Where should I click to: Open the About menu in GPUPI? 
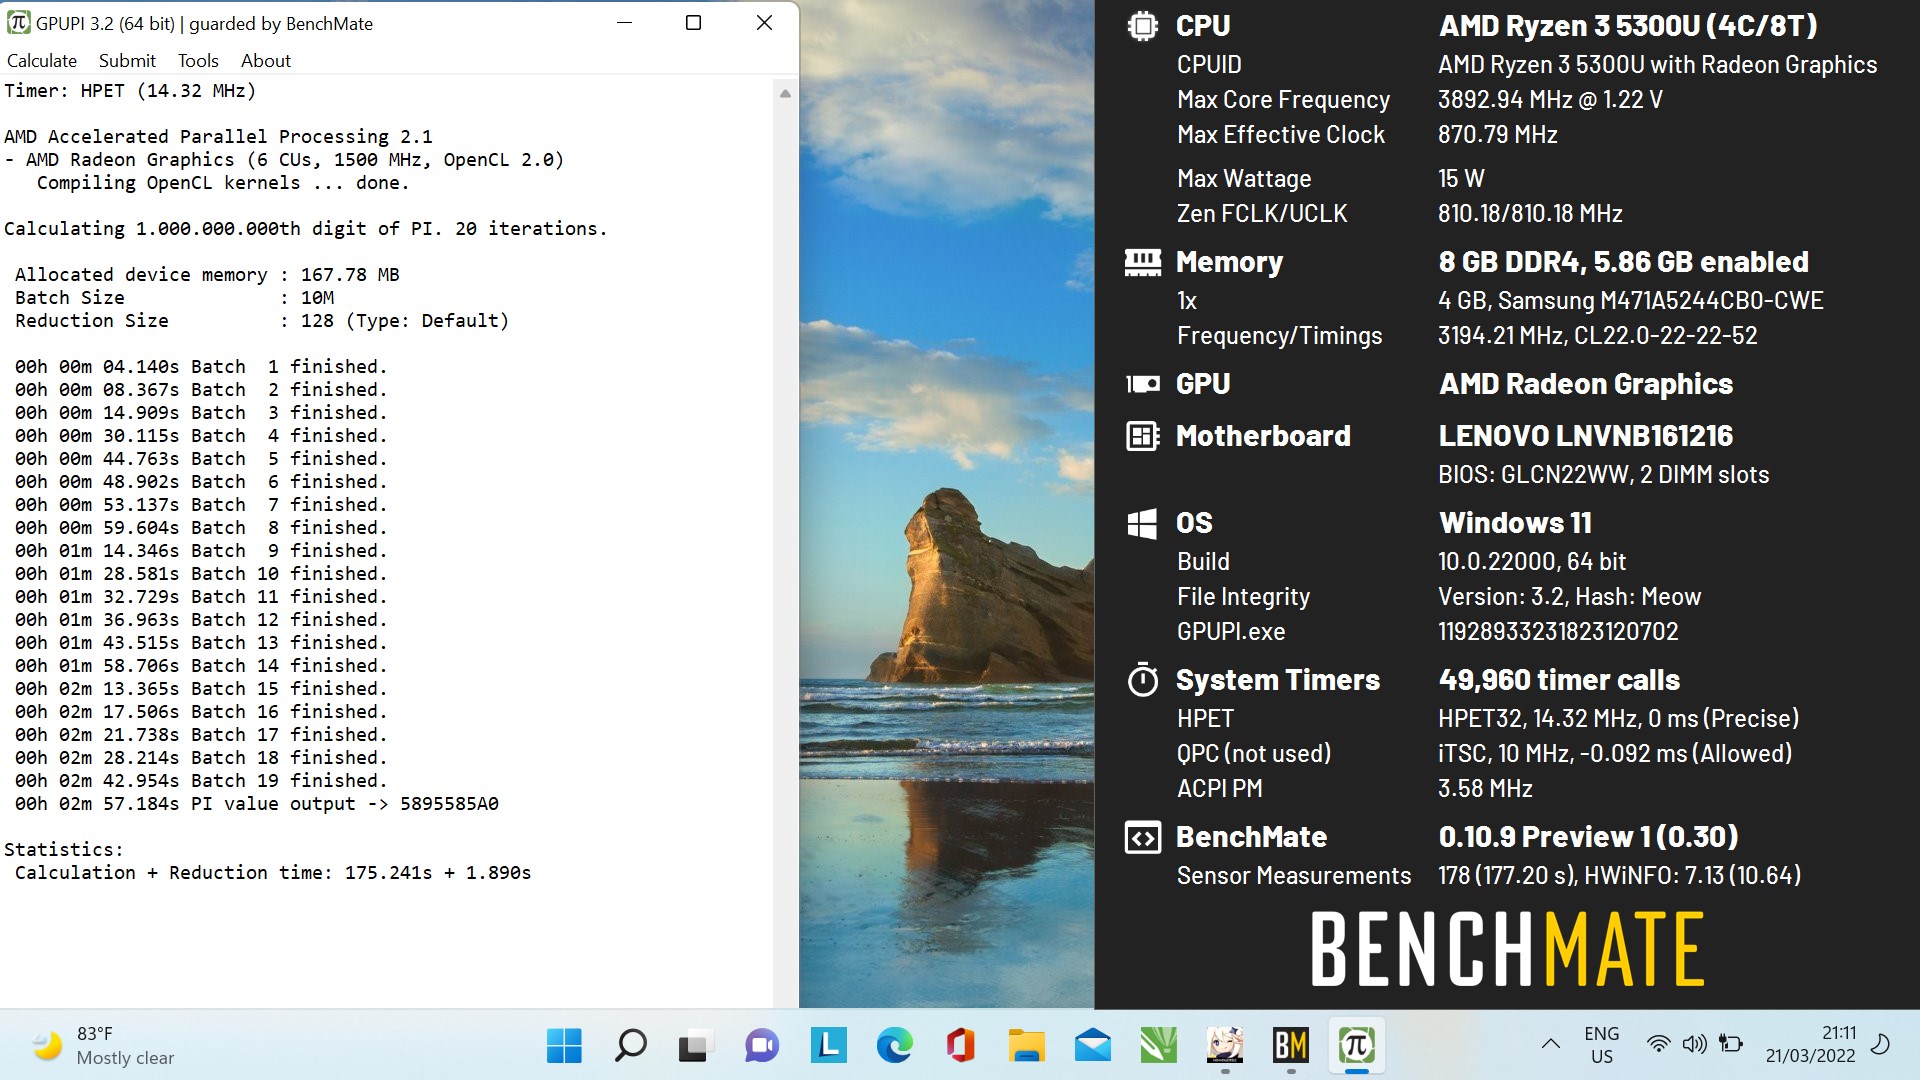pos(266,61)
